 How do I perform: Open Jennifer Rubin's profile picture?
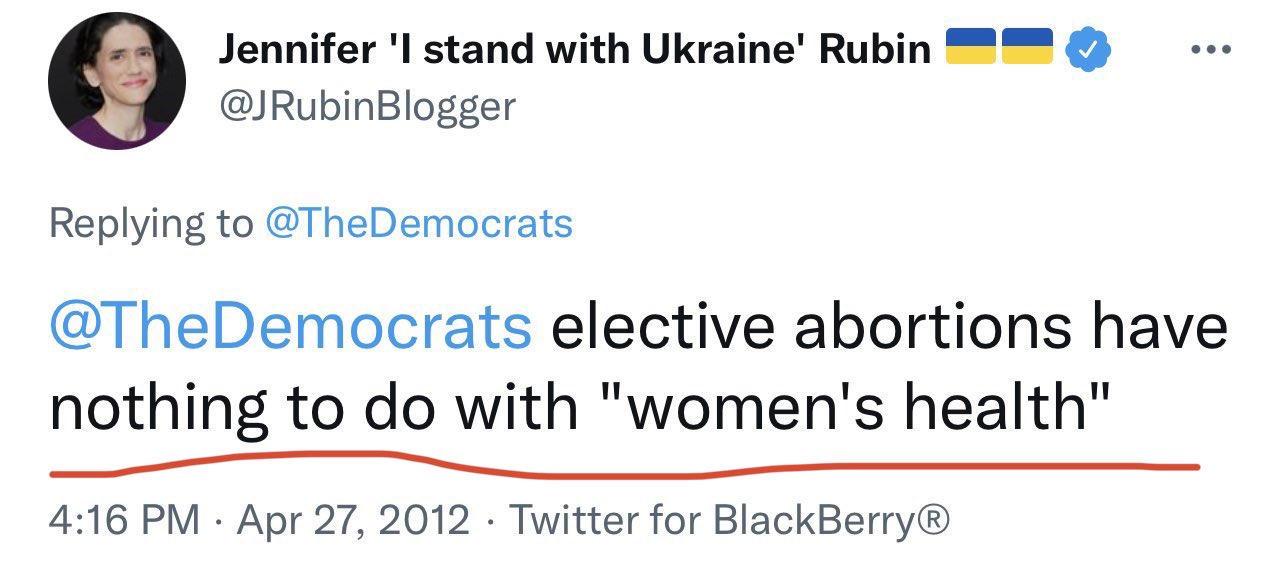click(118, 82)
